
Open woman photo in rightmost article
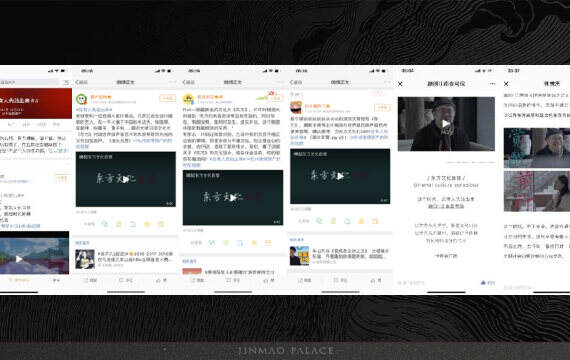coord(537,191)
